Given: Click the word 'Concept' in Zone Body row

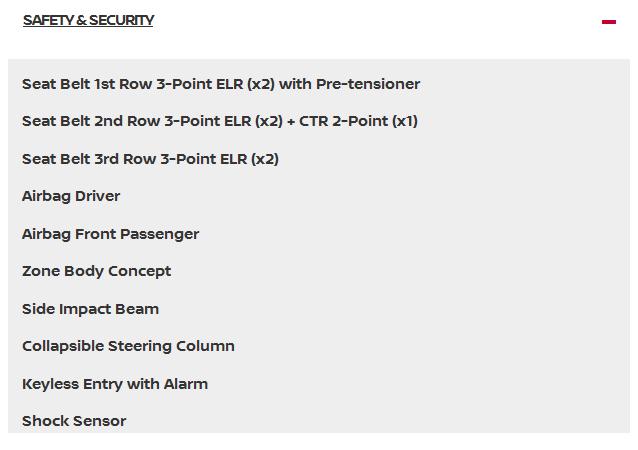Looking at the screenshot, I should click(x=139, y=271).
